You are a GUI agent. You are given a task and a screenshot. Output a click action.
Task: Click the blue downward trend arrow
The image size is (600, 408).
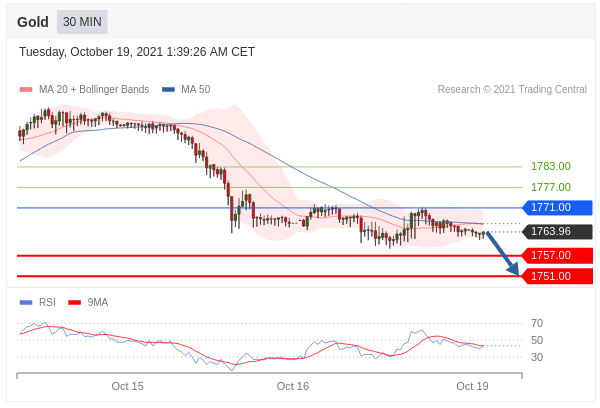point(503,254)
